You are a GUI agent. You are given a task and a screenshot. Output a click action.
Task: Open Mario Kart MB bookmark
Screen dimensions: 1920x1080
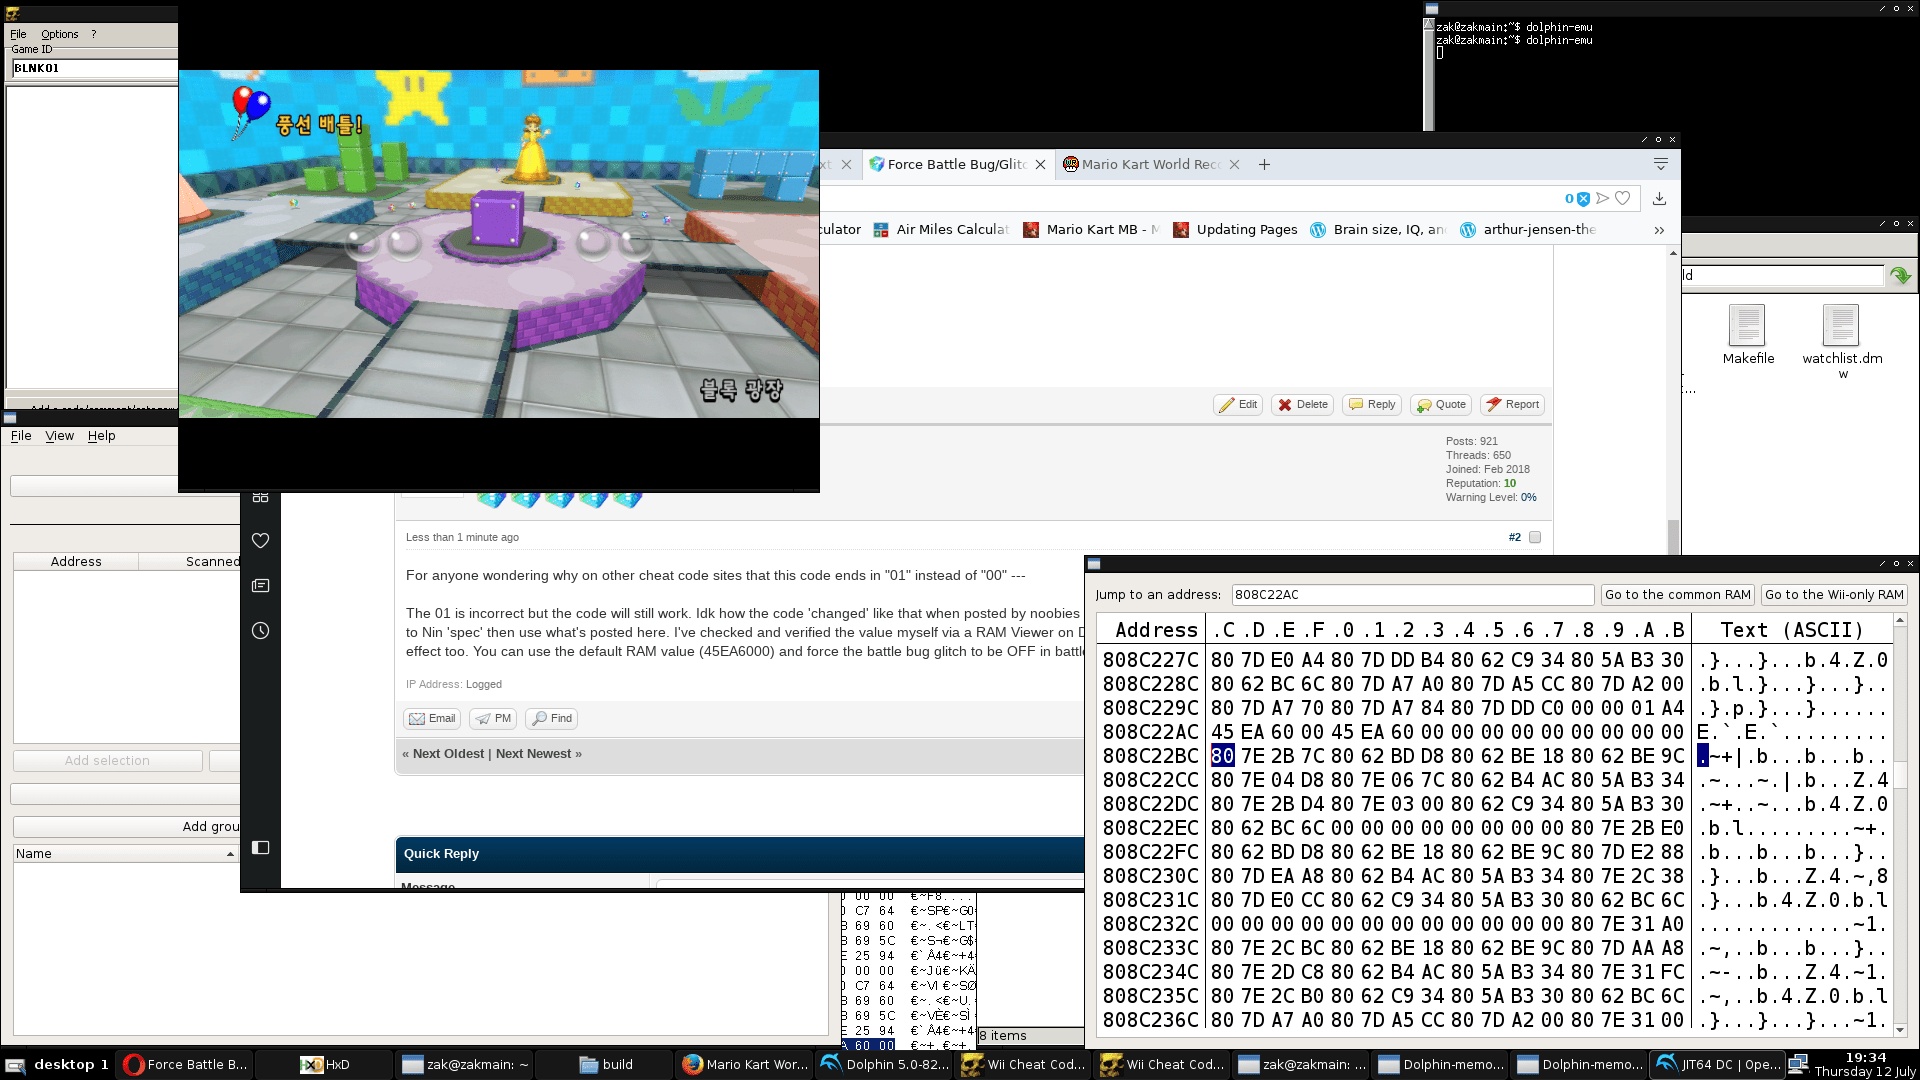point(1092,230)
